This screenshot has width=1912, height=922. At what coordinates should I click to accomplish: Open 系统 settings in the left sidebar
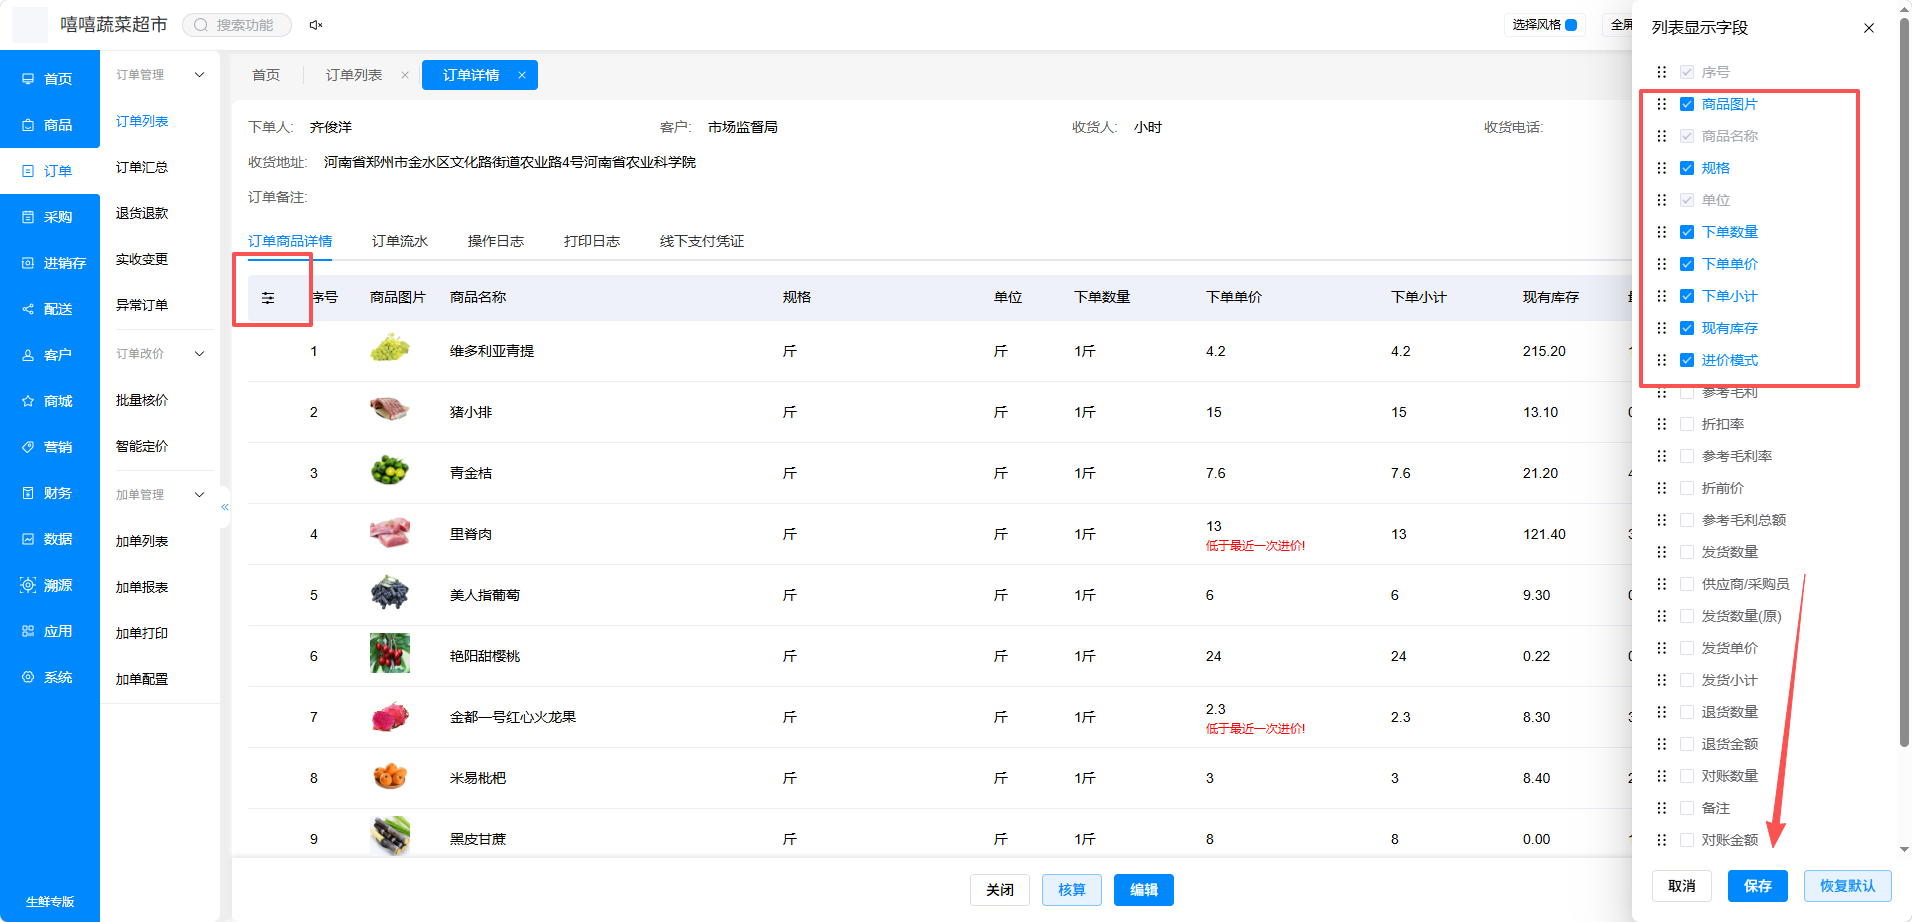click(x=50, y=677)
